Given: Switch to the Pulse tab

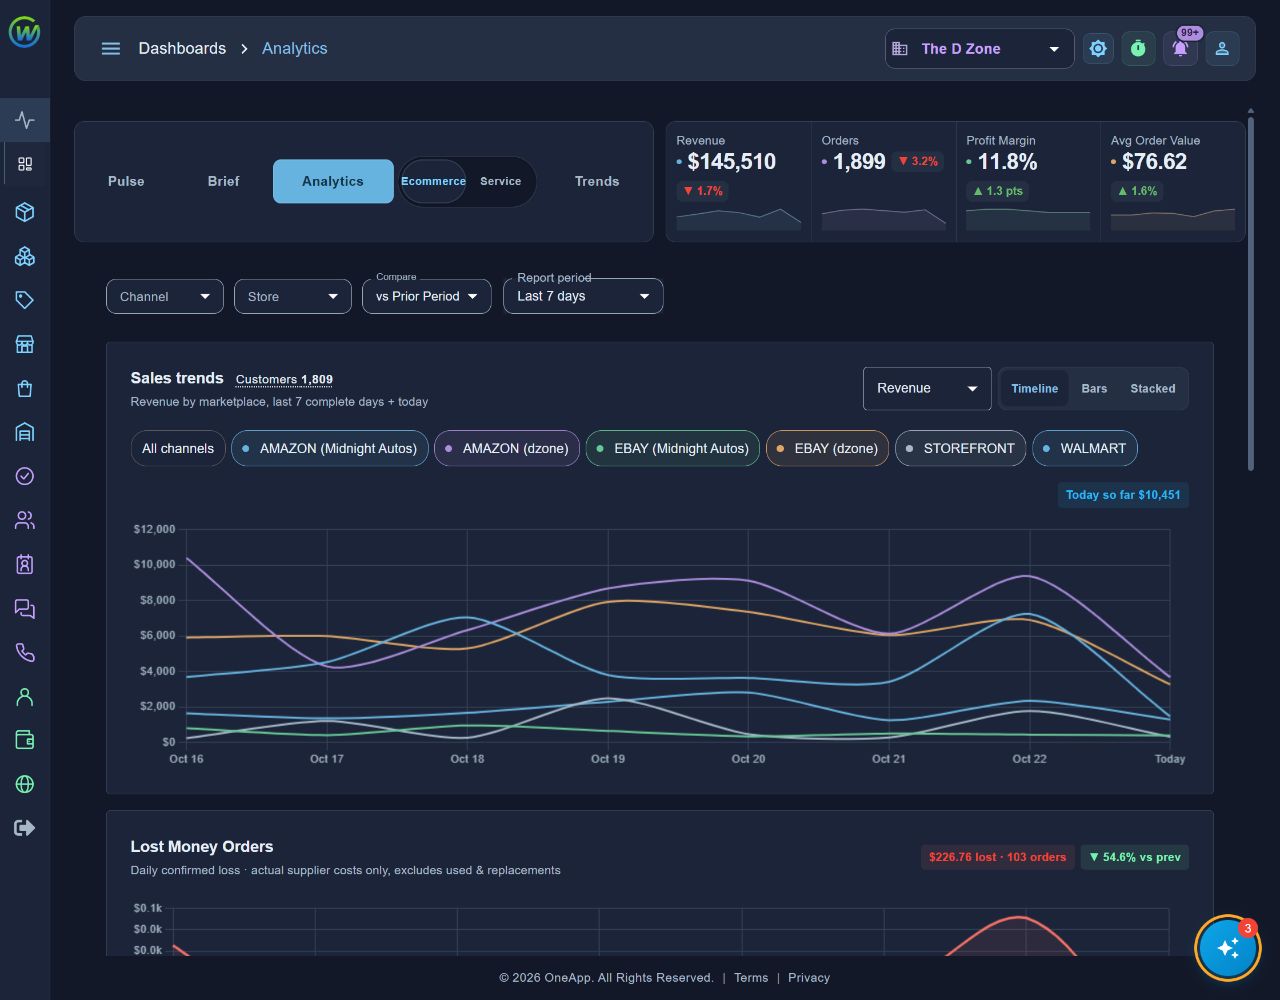Looking at the screenshot, I should pyautogui.click(x=126, y=181).
